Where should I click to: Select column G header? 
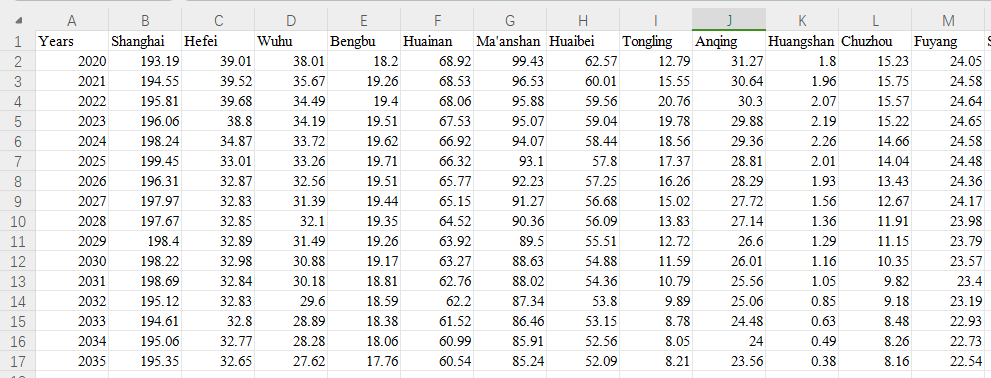[x=510, y=21]
